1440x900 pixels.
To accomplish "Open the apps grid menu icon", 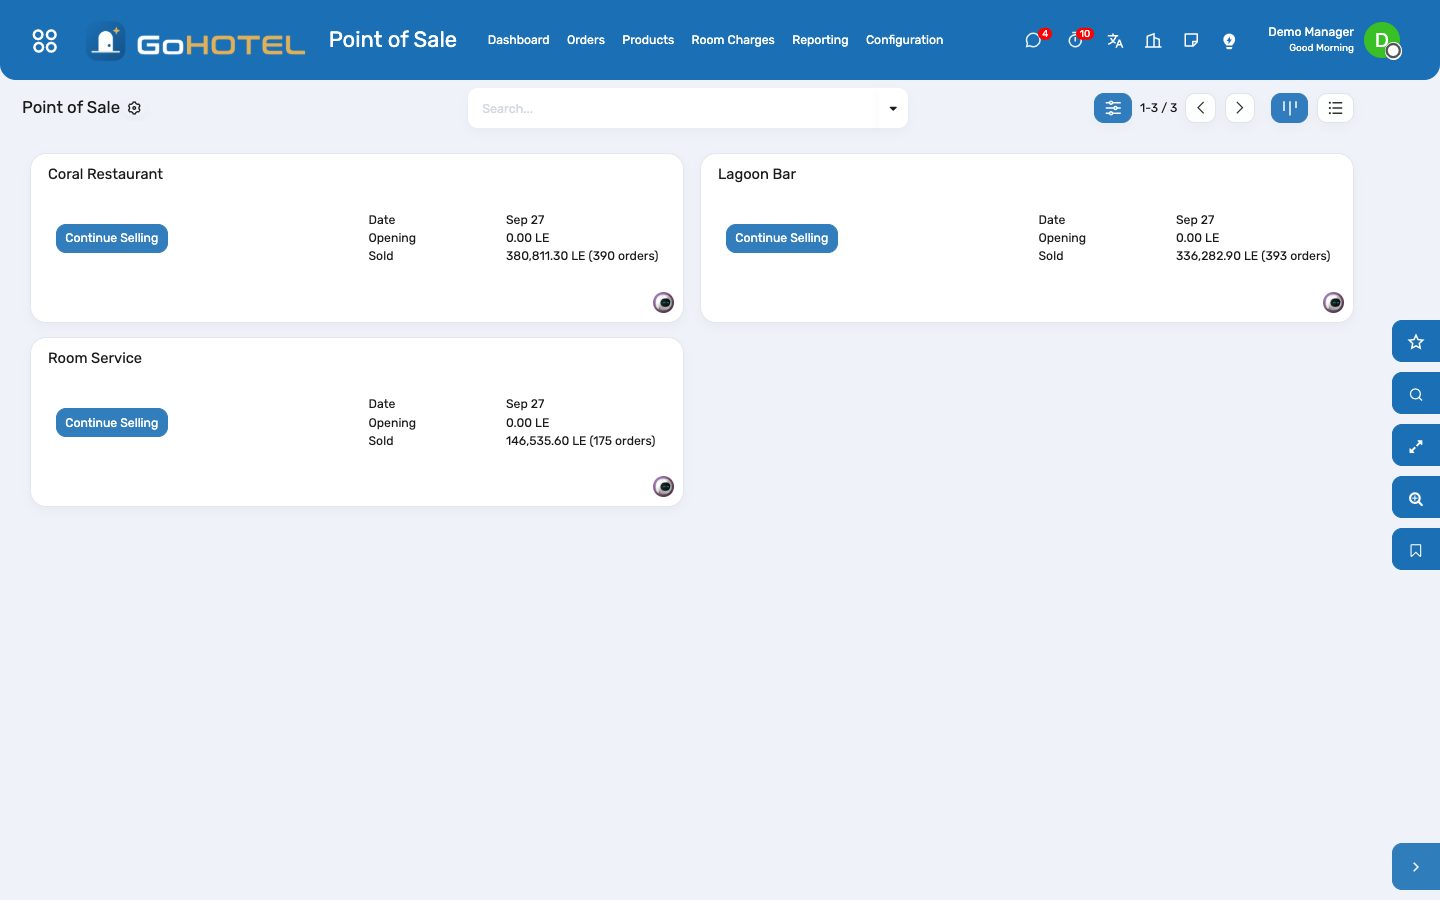I will click(x=45, y=40).
